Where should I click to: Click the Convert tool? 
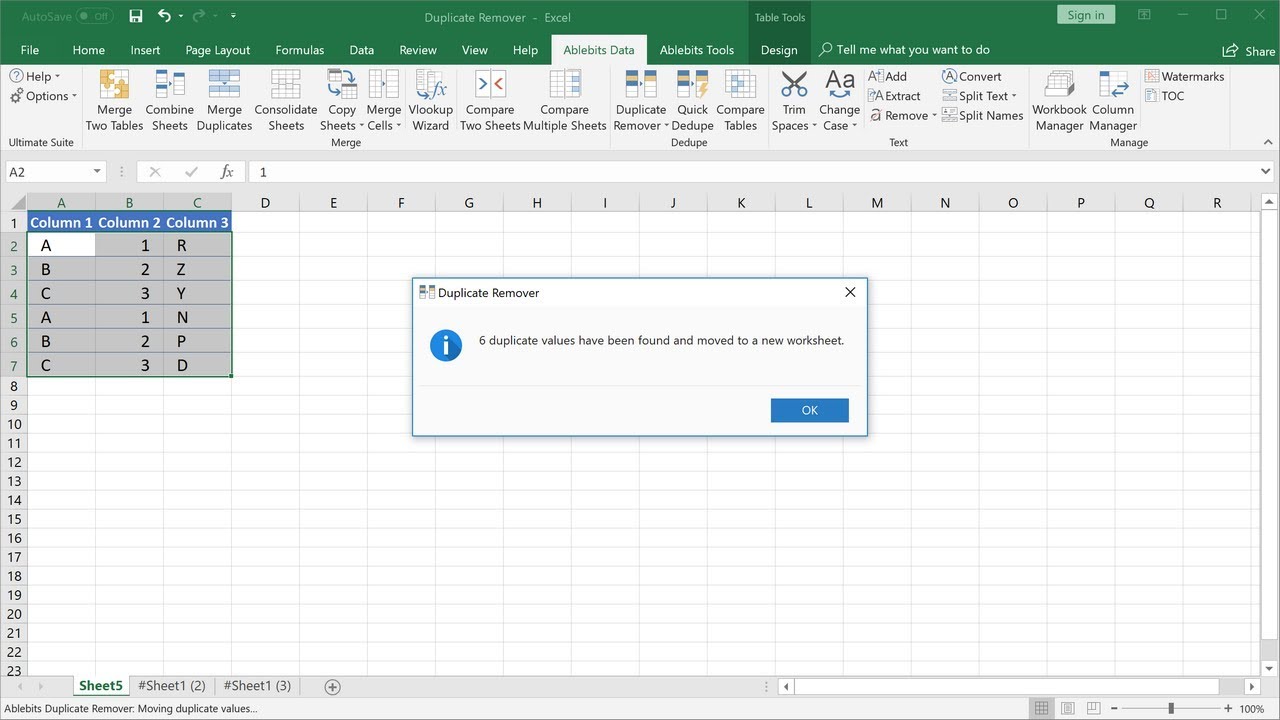tap(971, 77)
